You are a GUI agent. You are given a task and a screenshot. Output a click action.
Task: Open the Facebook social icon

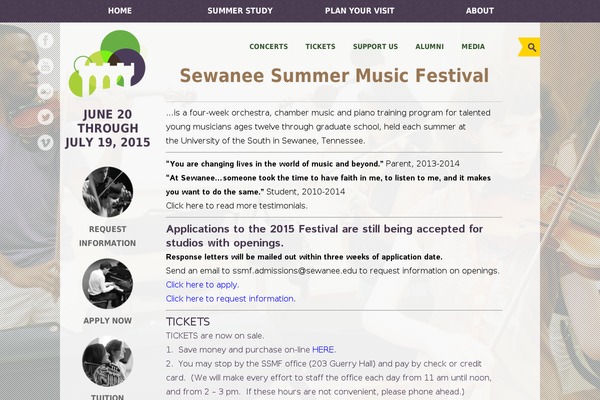click(x=46, y=41)
